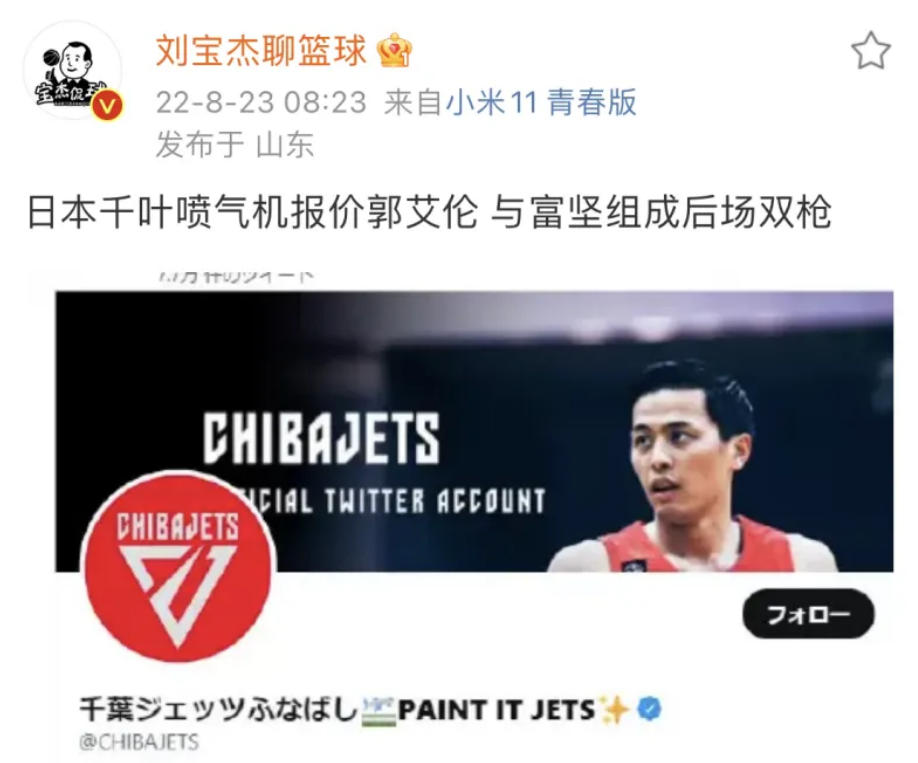This screenshot has width=918, height=763.
Task: Click the post timestamp 22-8-23 08:23
Action: [x=261, y=102]
